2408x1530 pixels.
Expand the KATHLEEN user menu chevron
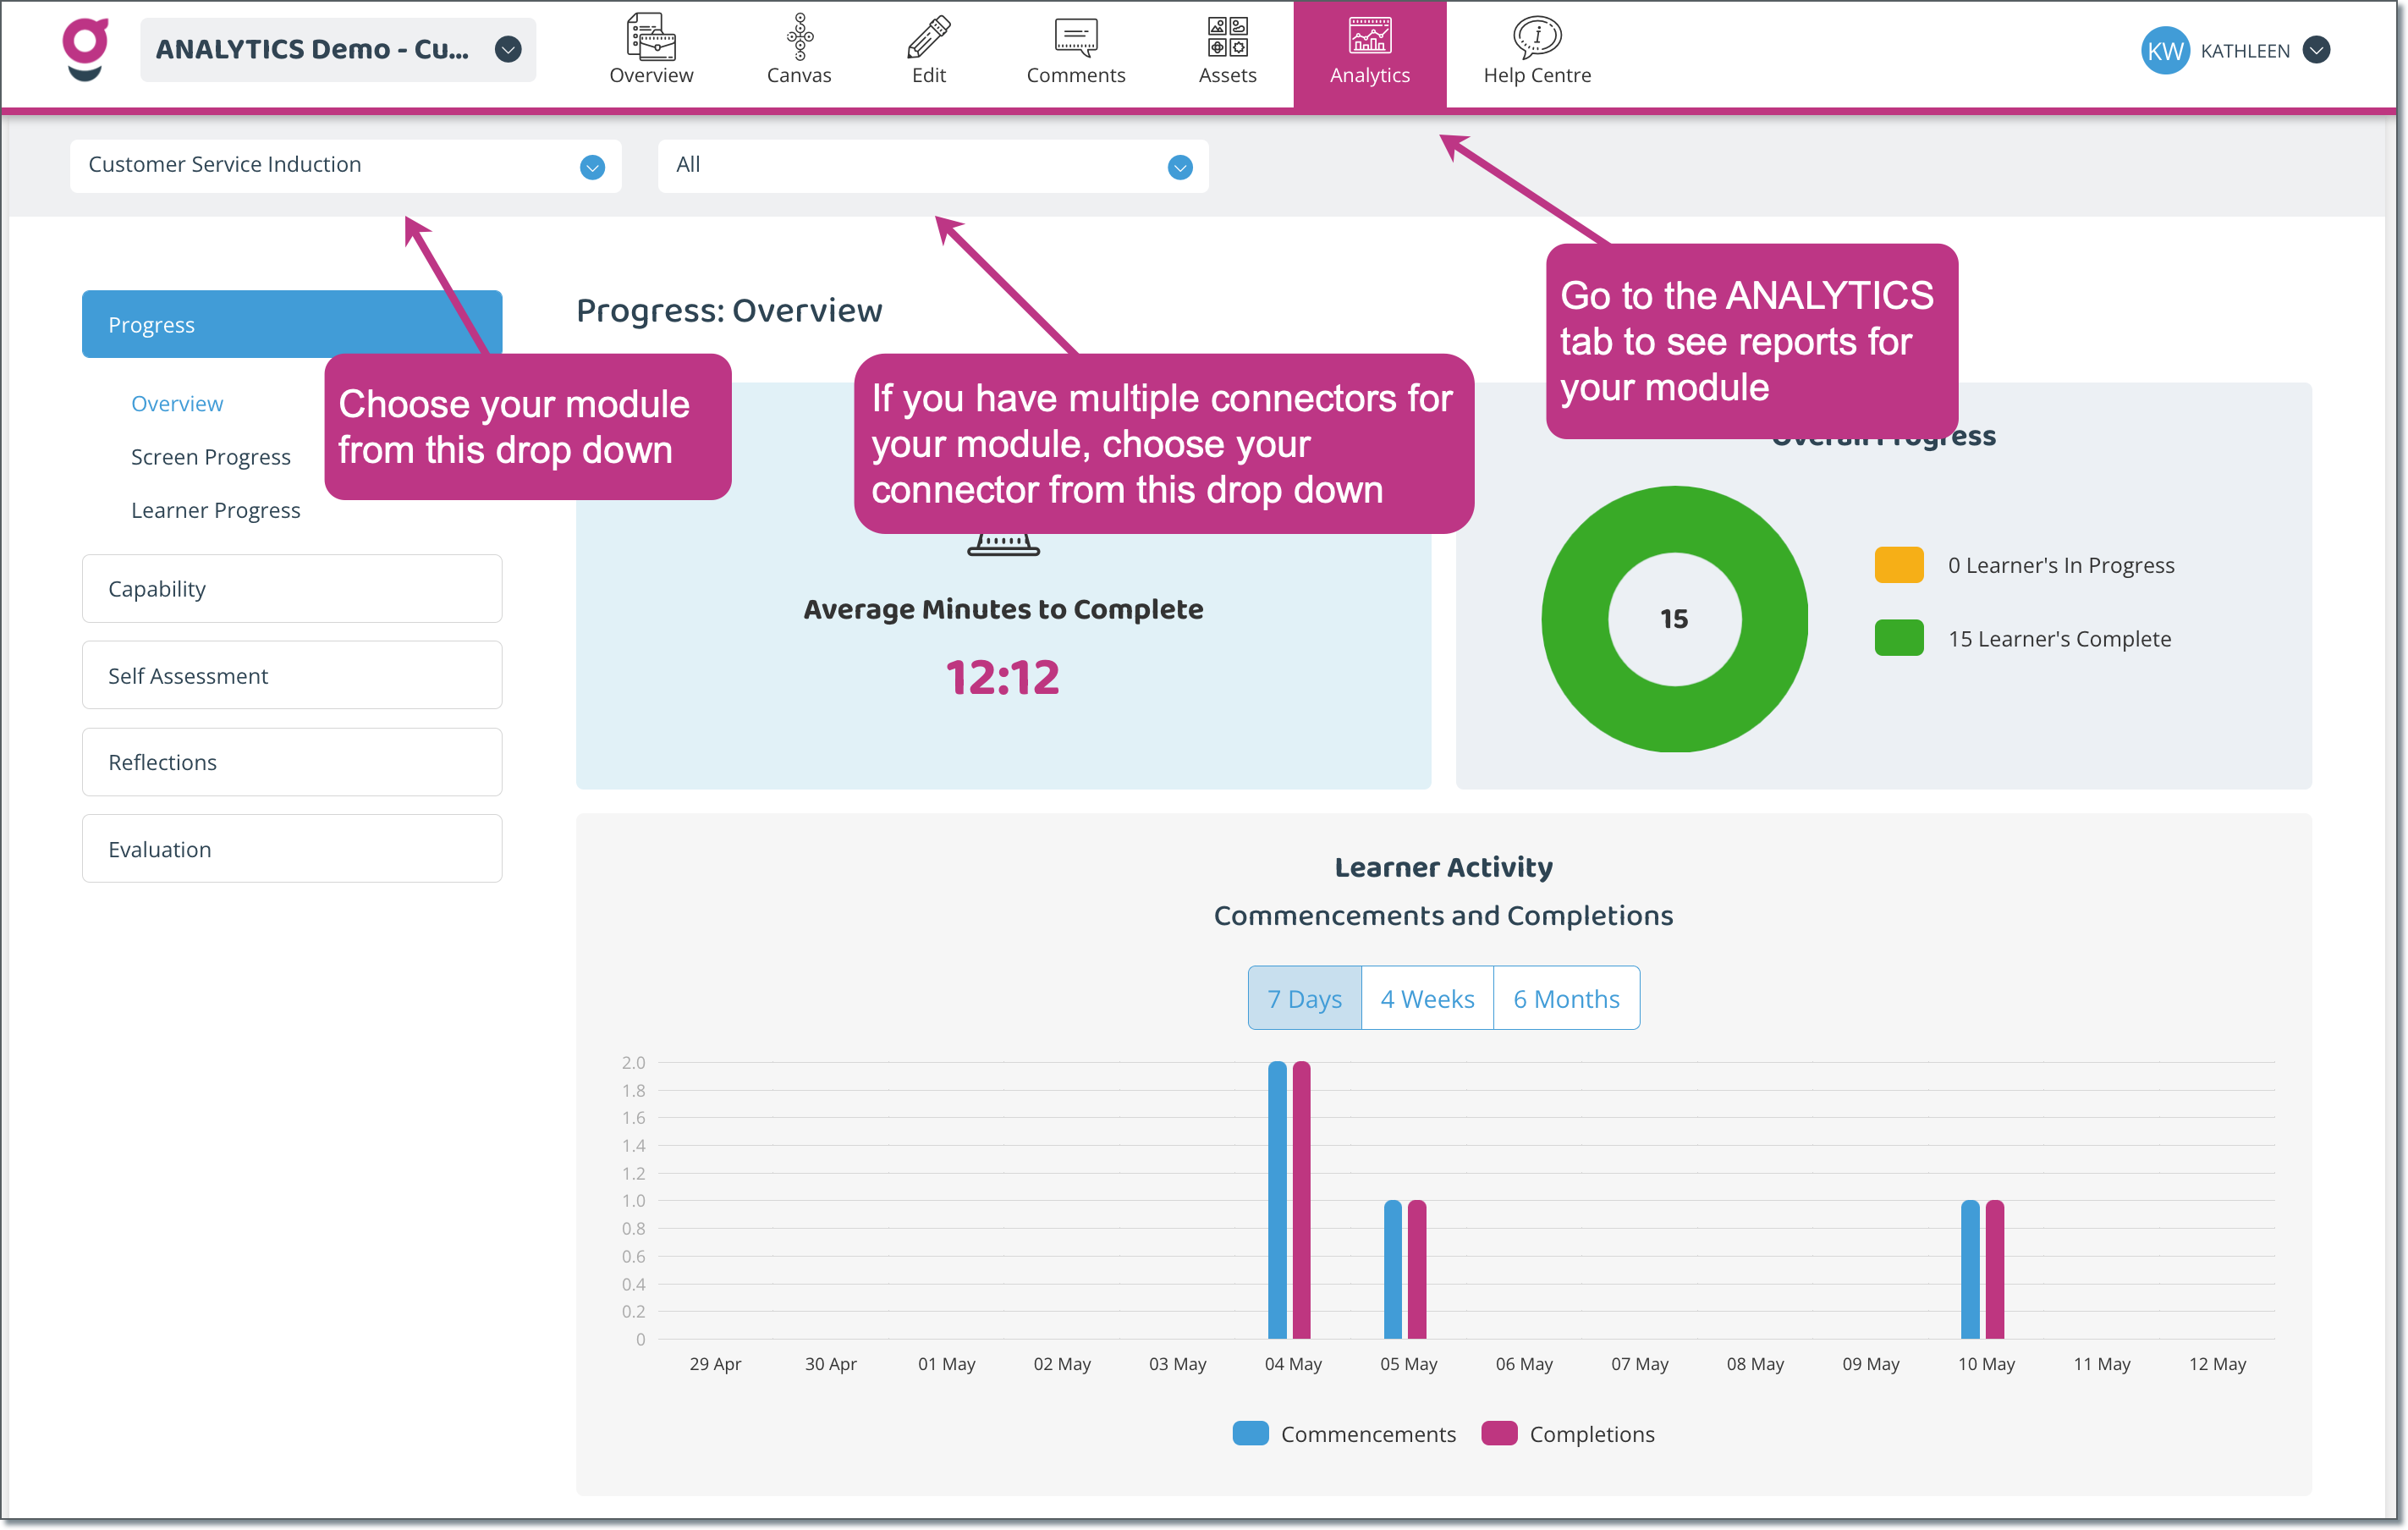(2316, 50)
